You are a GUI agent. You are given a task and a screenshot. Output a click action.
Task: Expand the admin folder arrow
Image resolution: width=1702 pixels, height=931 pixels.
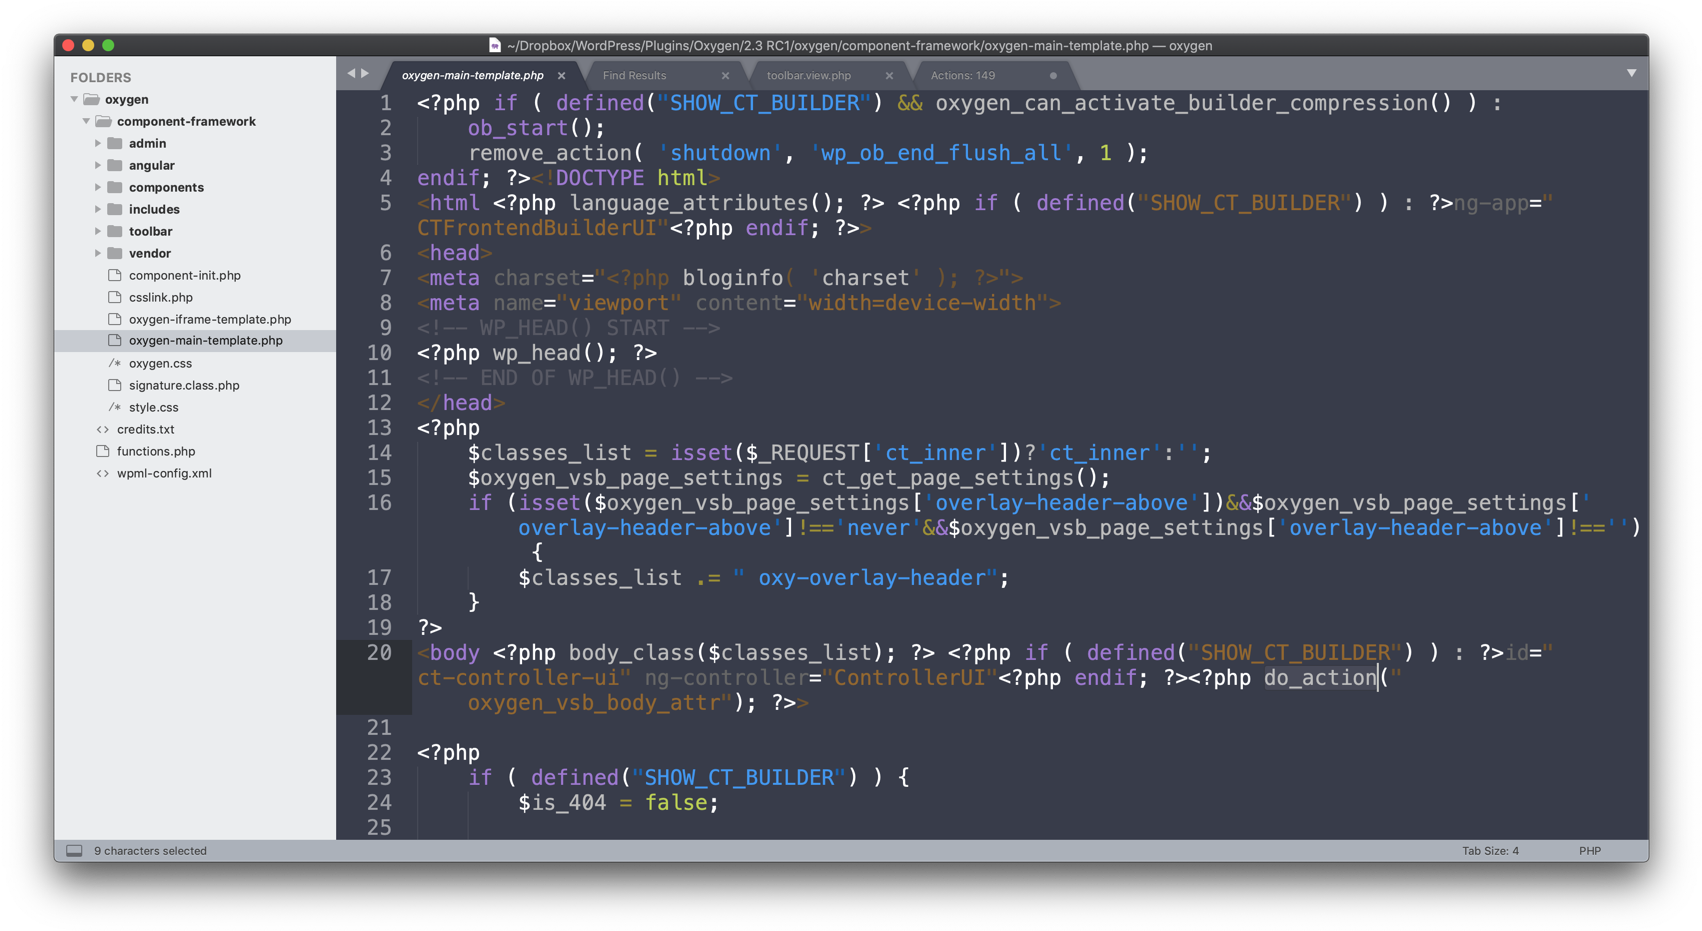[98, 144]
